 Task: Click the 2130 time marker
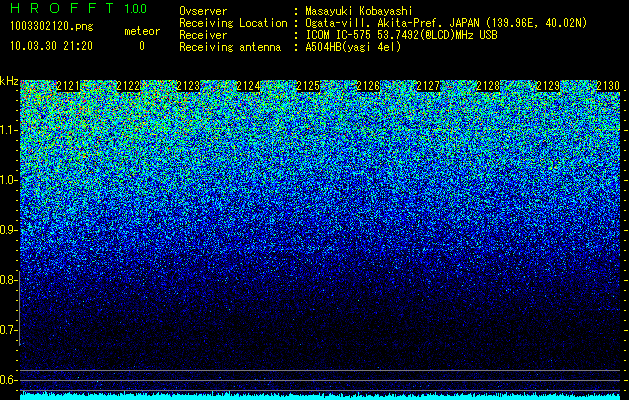coord(608,86)
